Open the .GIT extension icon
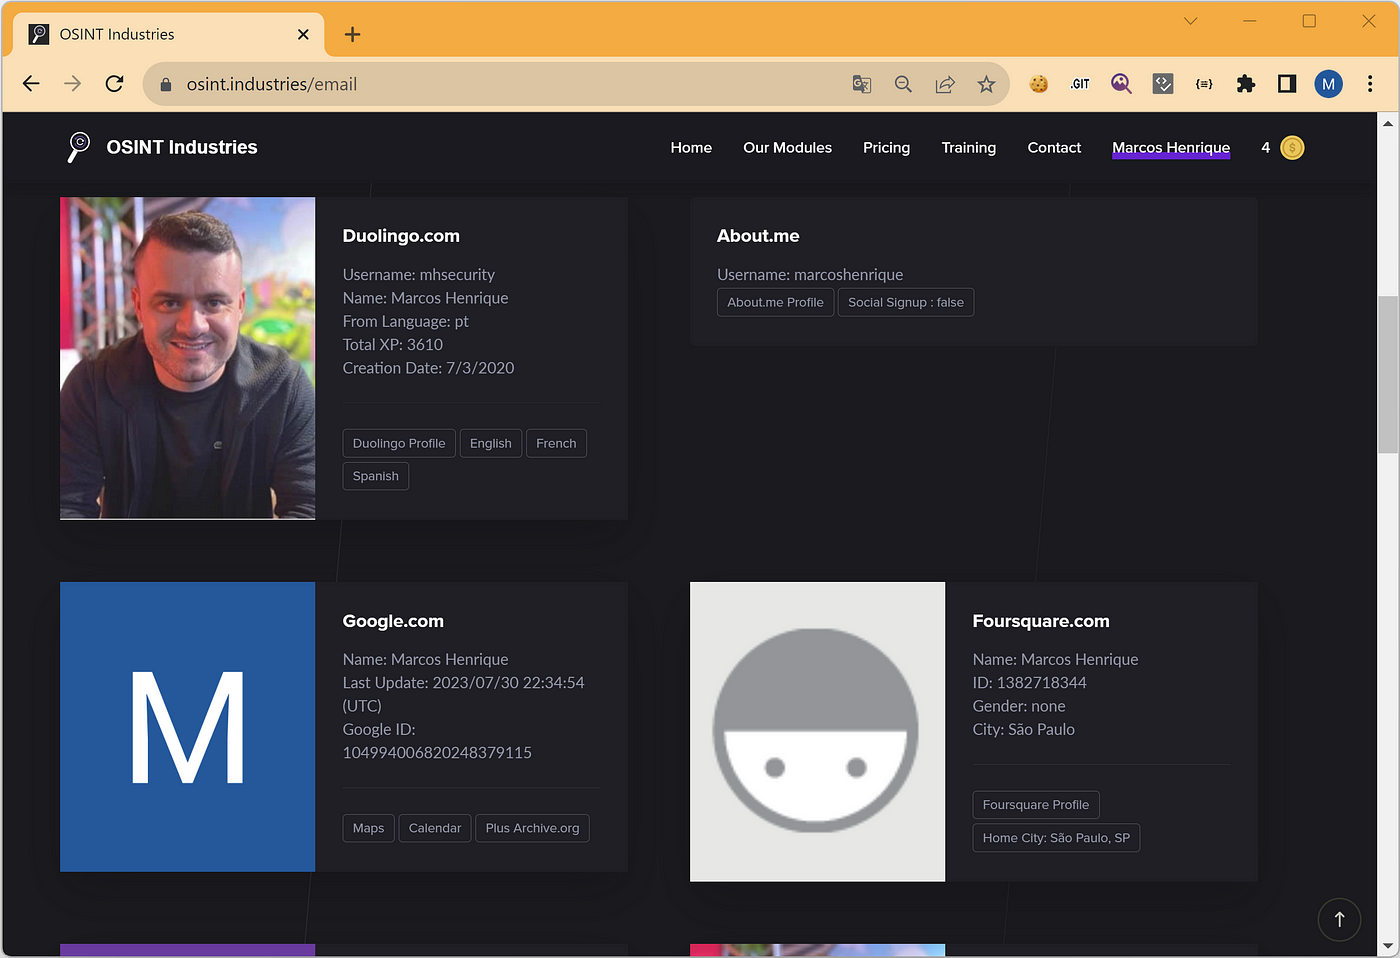This screenshot has height=958, width=1400. [1080, 84]
